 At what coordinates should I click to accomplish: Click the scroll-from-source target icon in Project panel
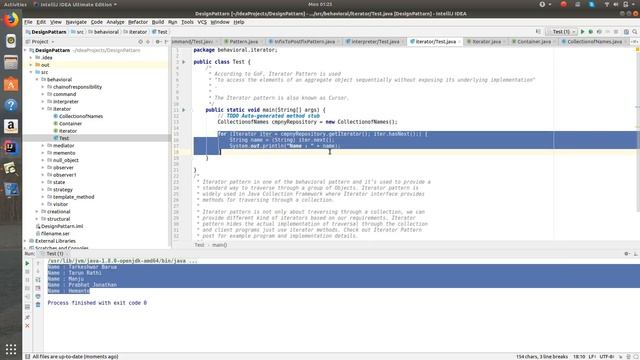click(x=140, y=42)
